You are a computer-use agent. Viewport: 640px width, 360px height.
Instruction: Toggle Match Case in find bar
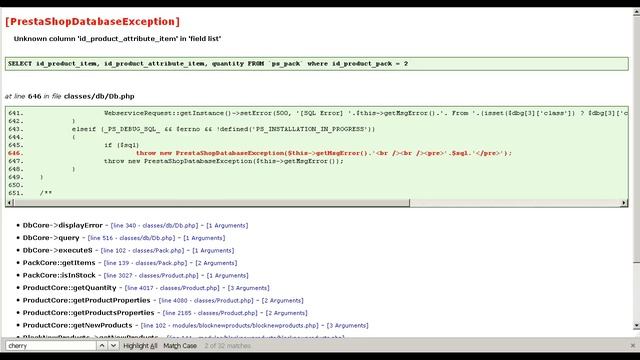[x=180, y=346]
